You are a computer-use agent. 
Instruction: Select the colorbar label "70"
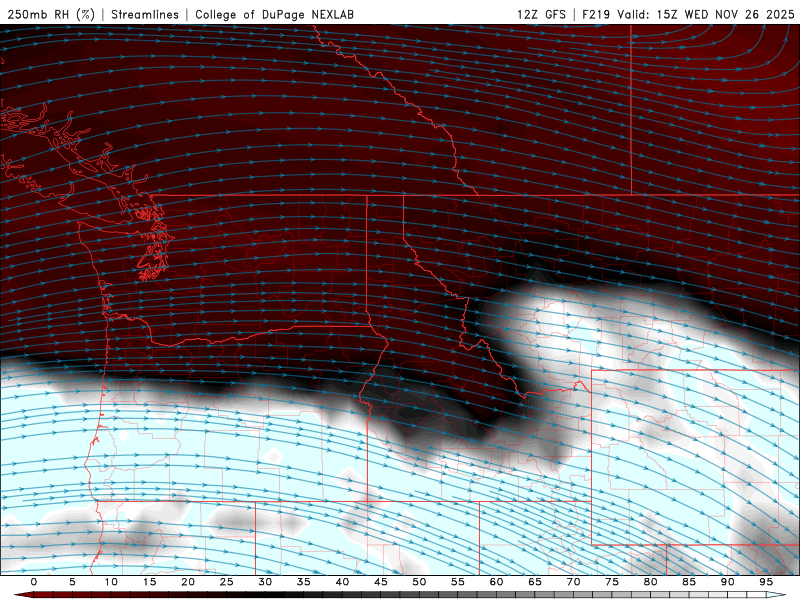point(573,582)
